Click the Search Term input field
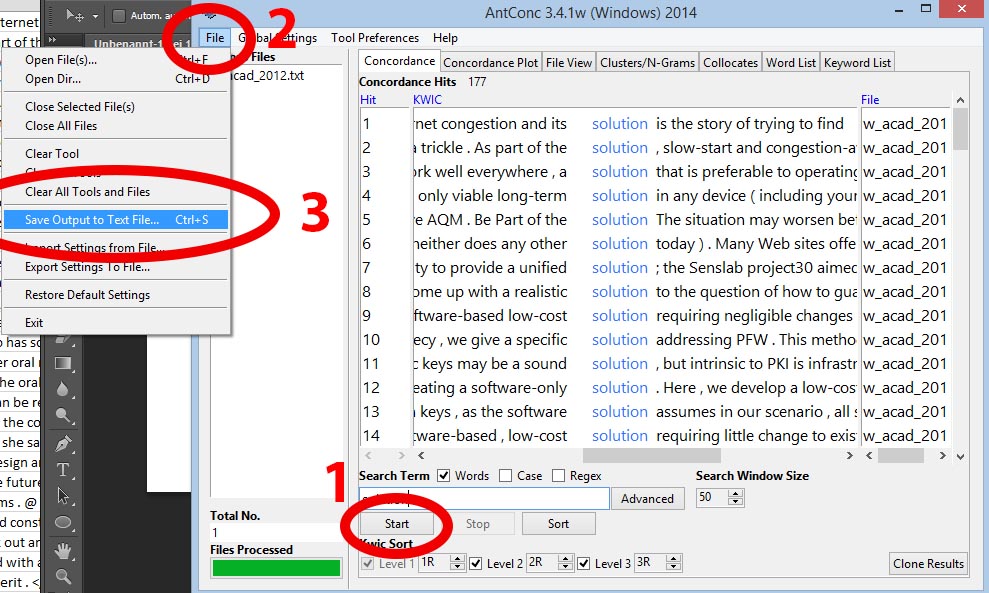 pos(484,498)
